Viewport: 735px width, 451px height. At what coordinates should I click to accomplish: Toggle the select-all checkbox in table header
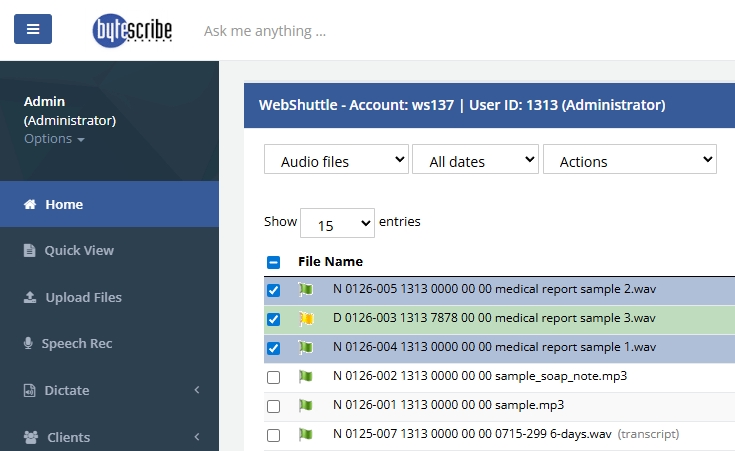(274, 262)
